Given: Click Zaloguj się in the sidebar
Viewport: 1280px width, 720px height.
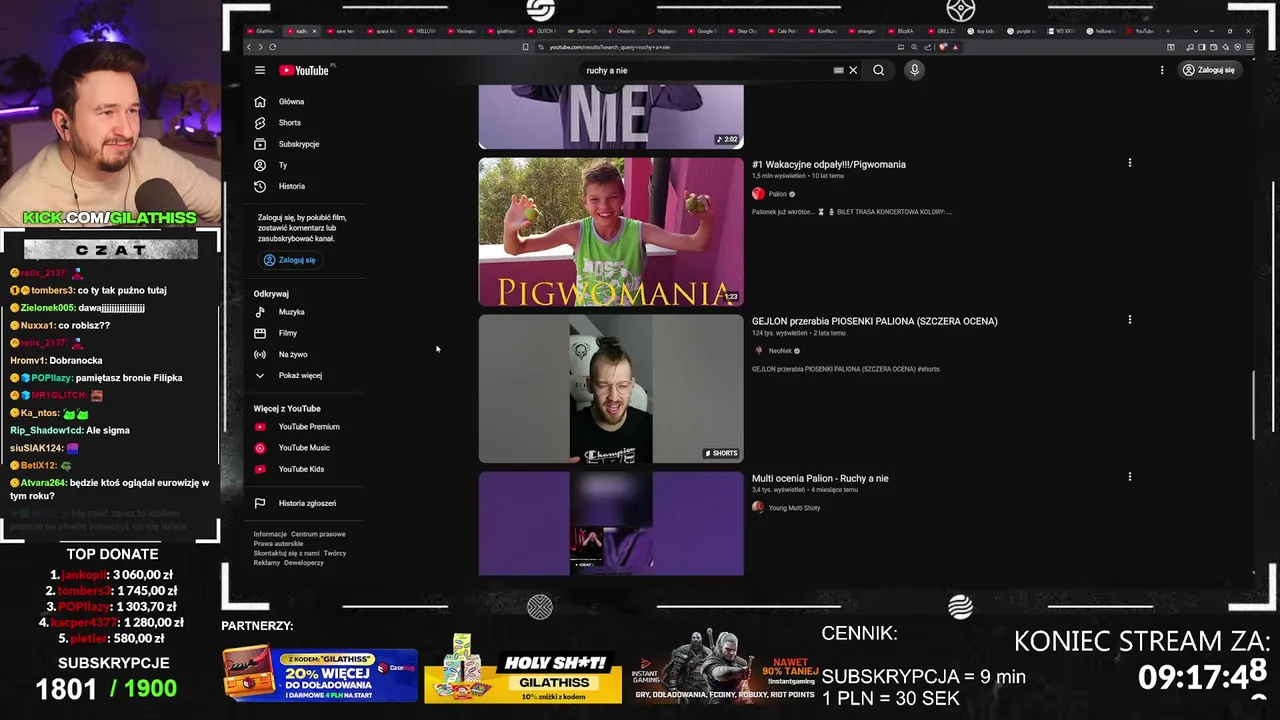Looking at the screenshot, I should coord(289,260).
